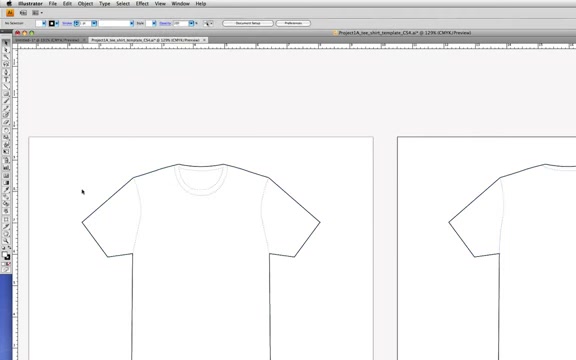Select the Blob Brush tool
This screenshot has height=360, width=576.
point(6,115)
